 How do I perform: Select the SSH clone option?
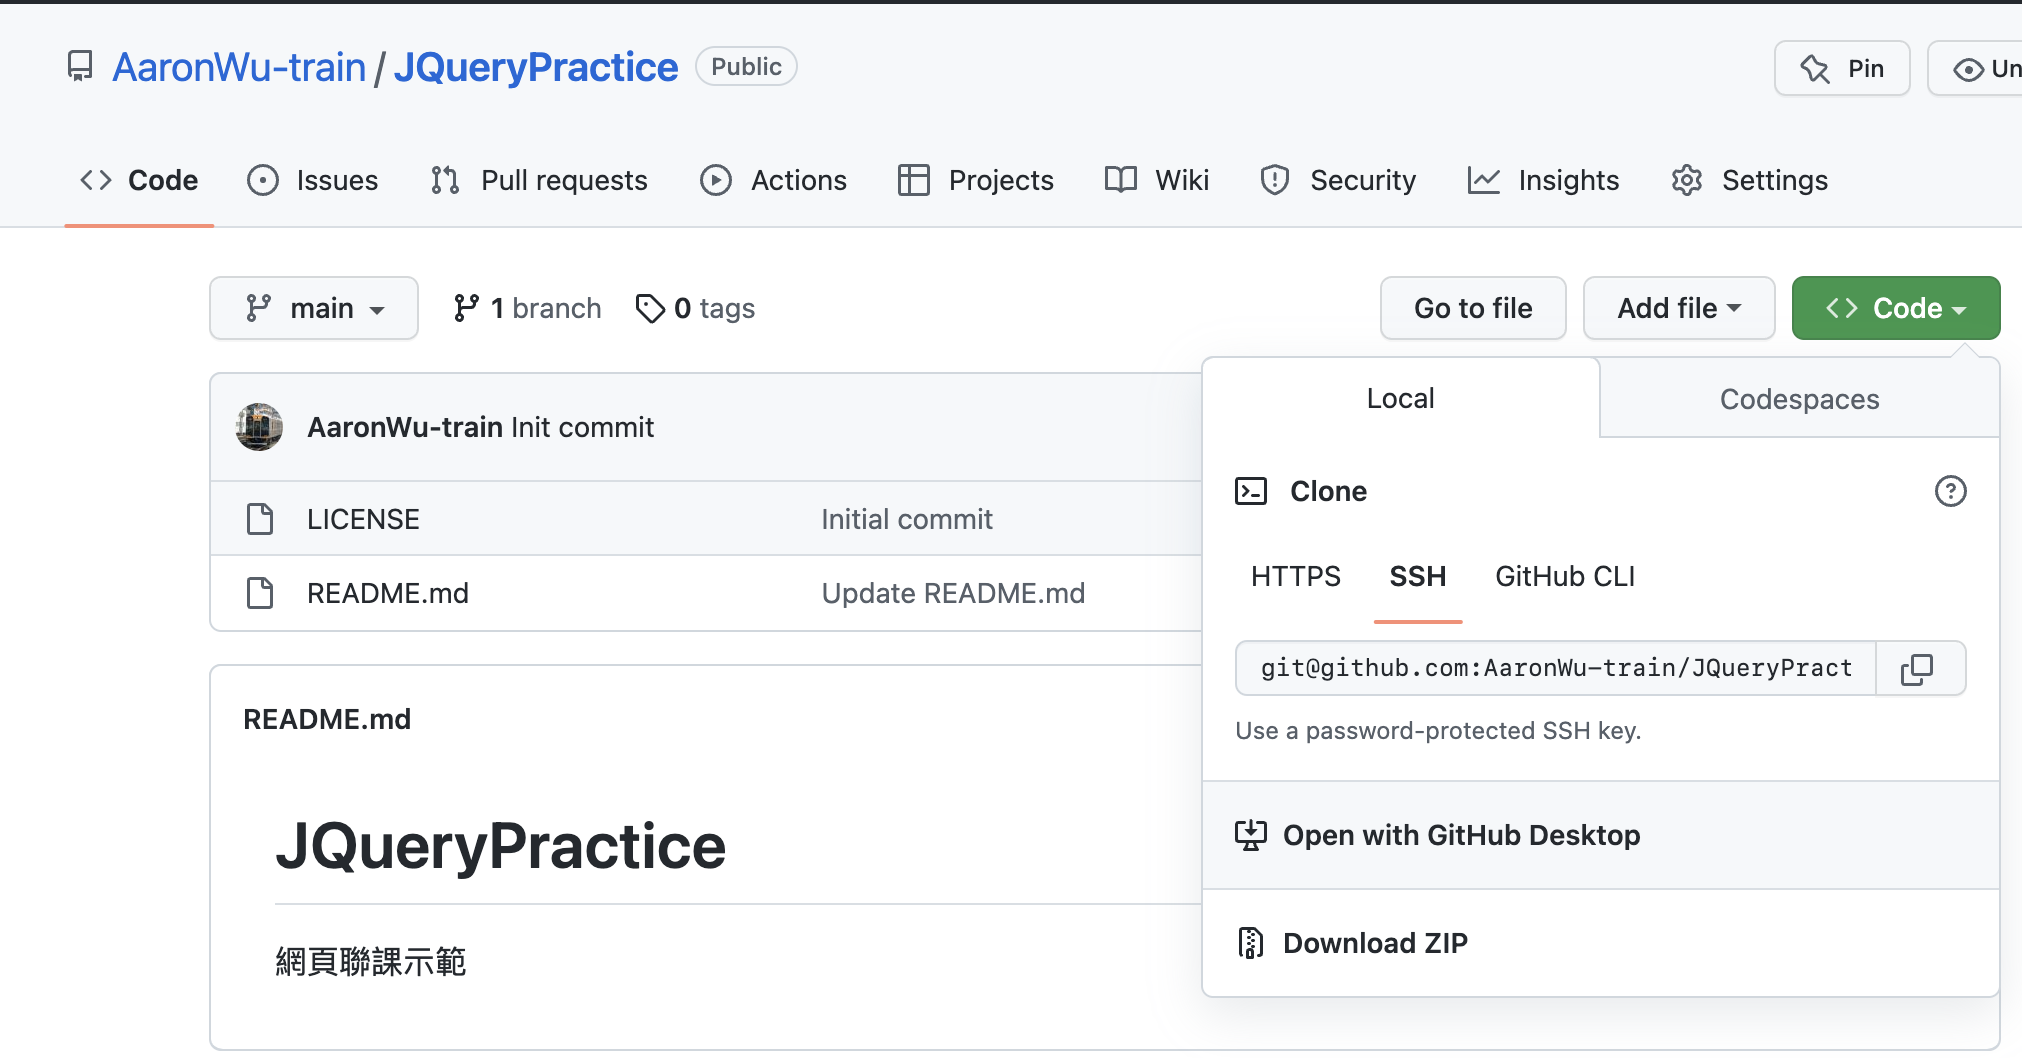(x=1418, y=576)
